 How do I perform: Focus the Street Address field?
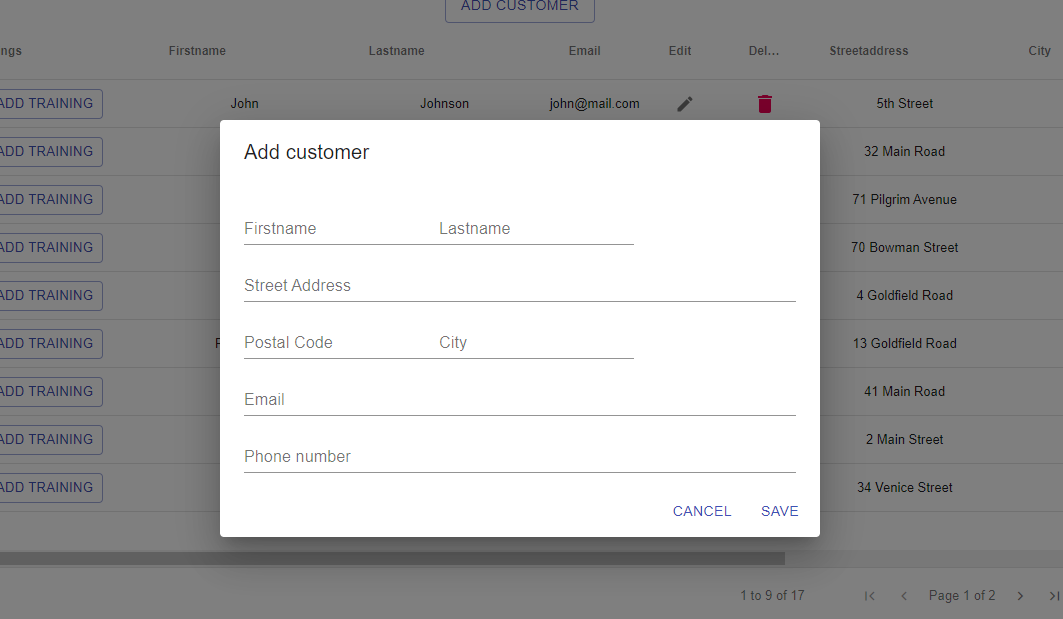coord(520,286)
